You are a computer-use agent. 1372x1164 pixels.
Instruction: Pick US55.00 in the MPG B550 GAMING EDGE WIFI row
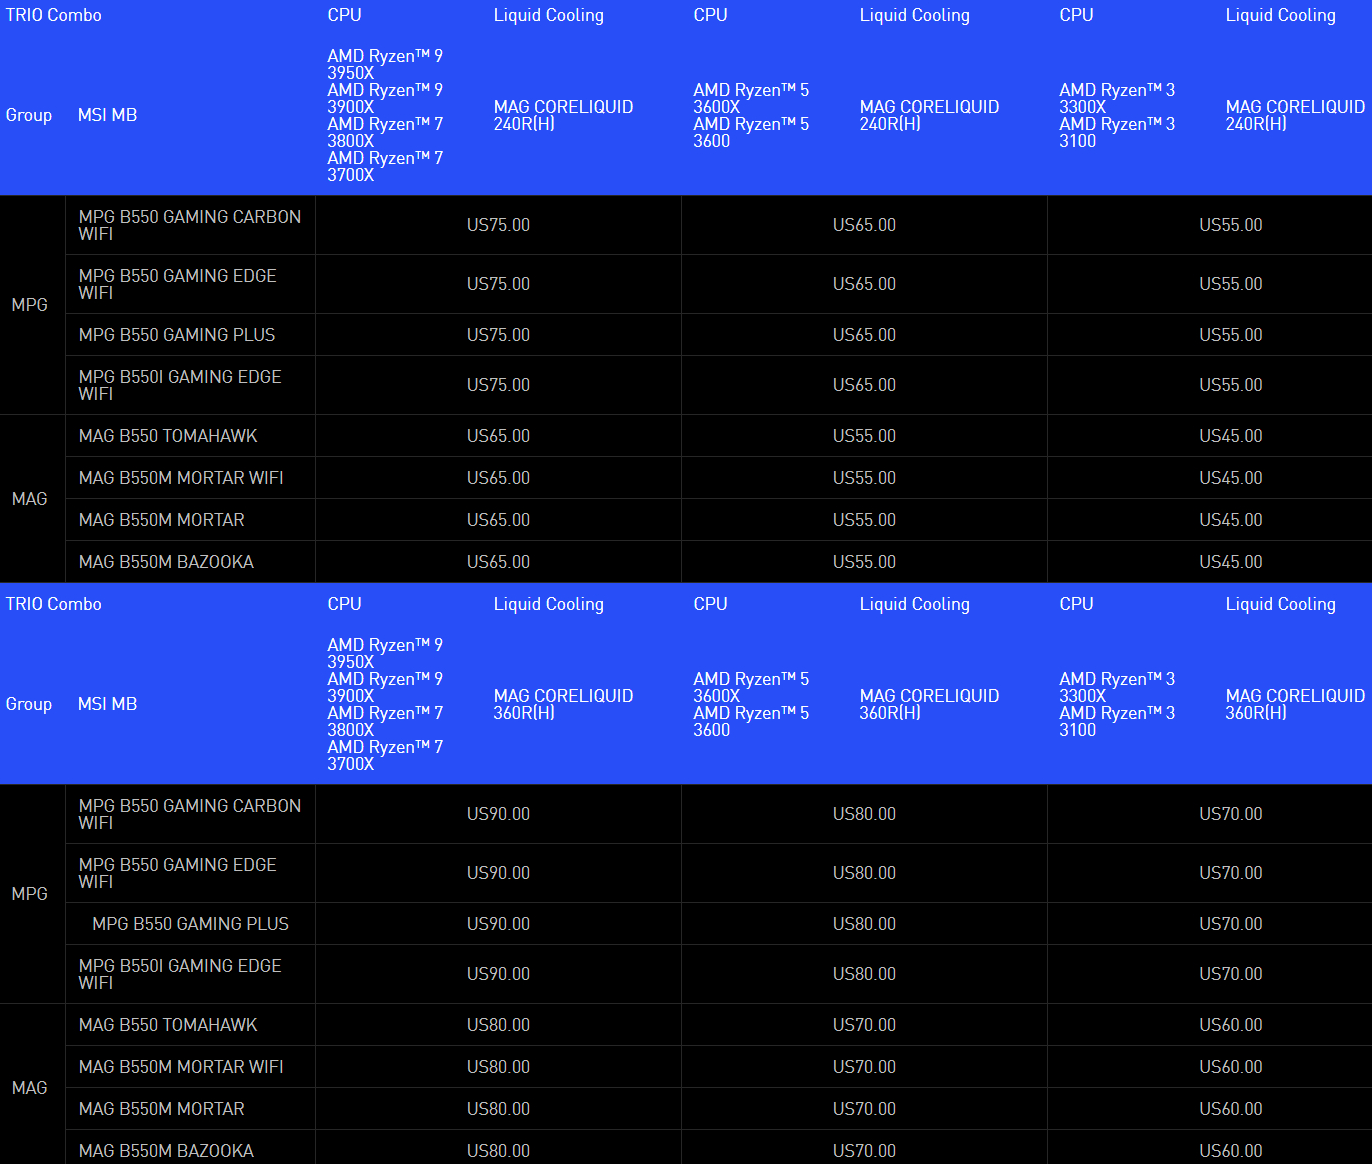1230,284
